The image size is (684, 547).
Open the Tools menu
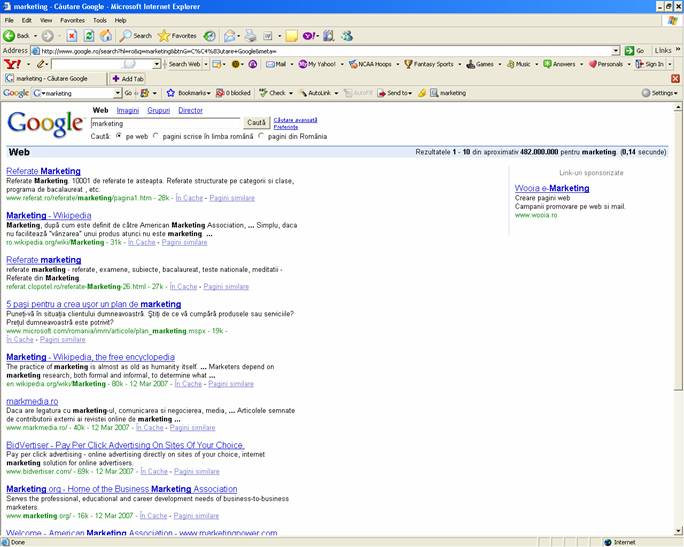[100, 20]
